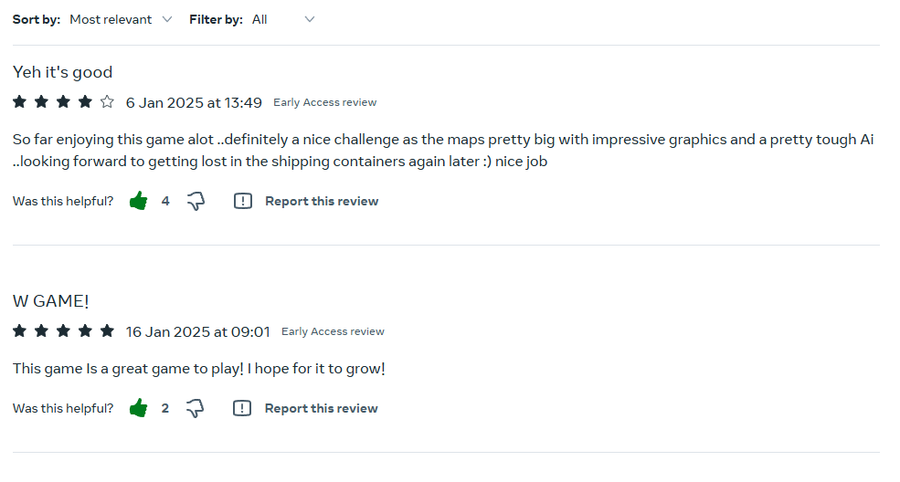This screenshot has height=482, width=900.
Task: Click the Early Access review label dated 16 Jan
Action: (x=332, y=331)
